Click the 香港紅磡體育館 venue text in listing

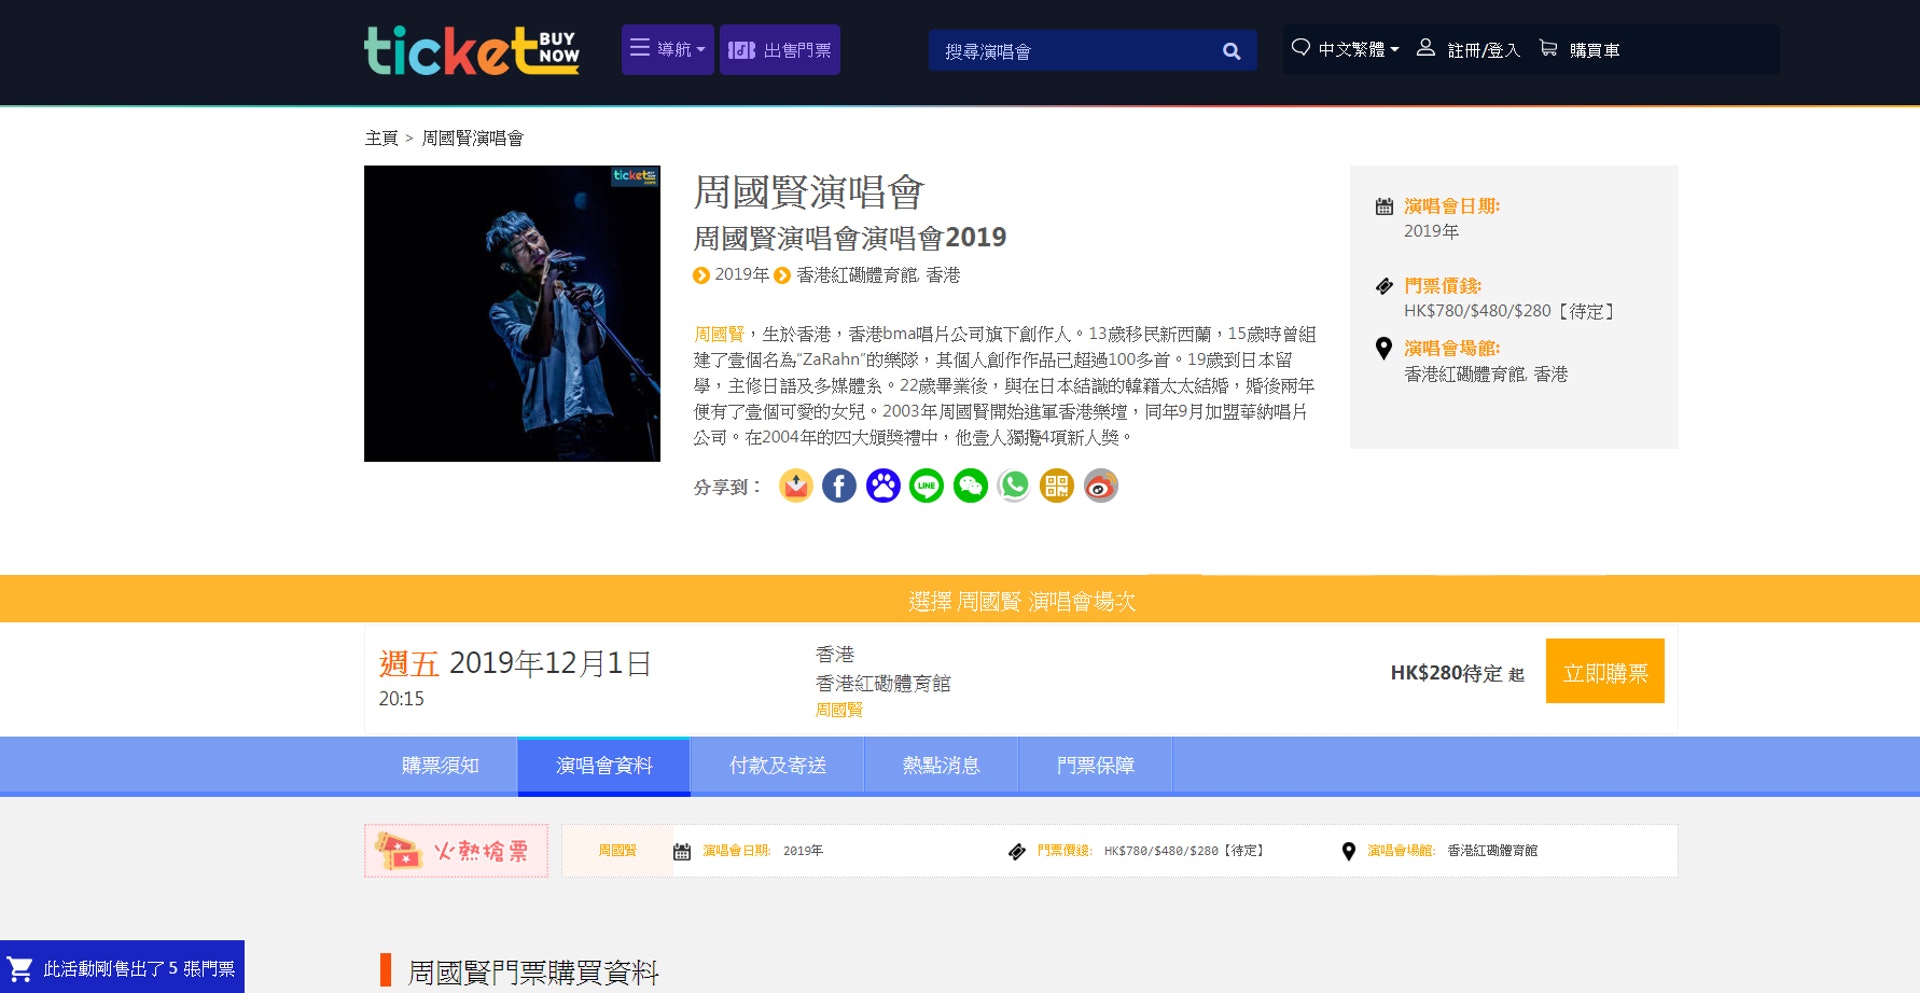coord(883,683)
